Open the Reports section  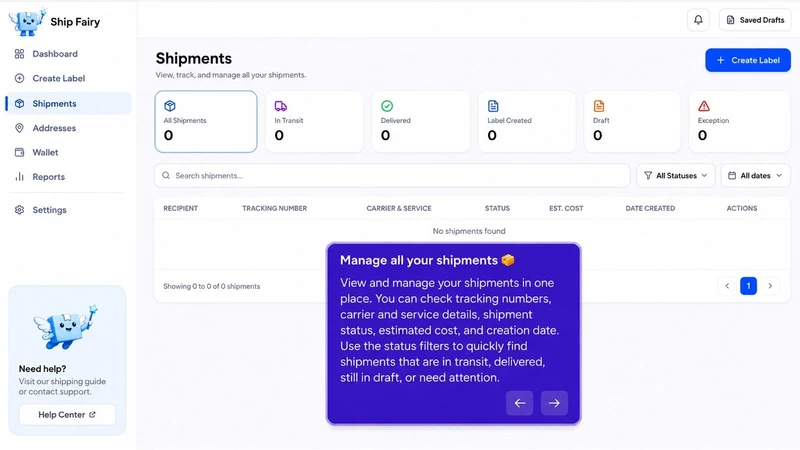pos(67,177)
